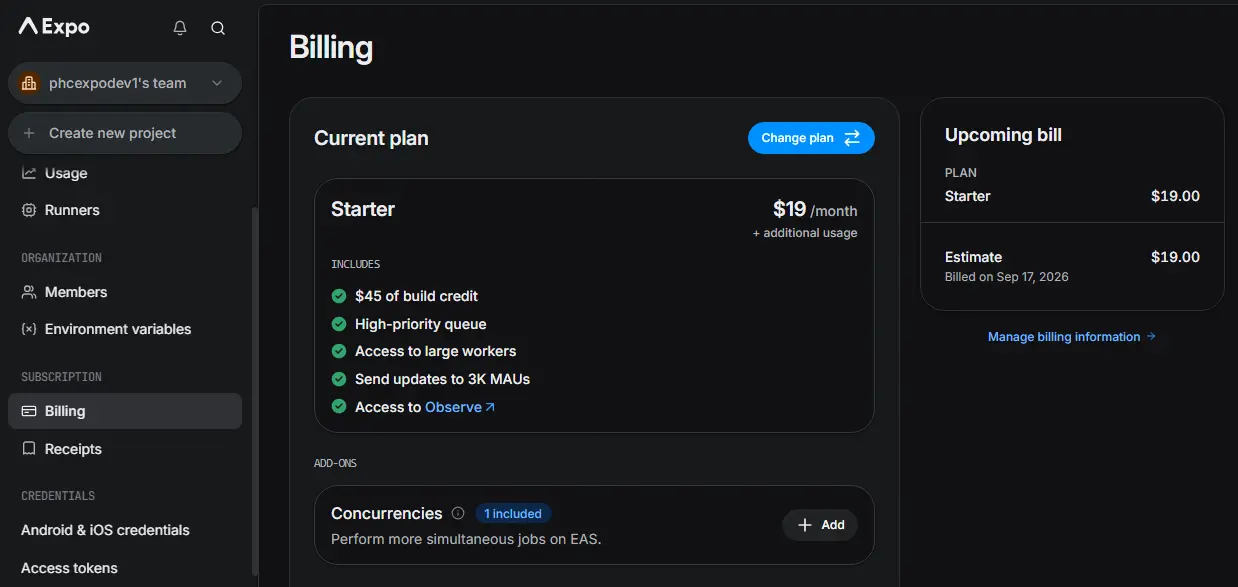
Task: Click the team building avatar icon
Action: pyautogui.click(x=29, y=83)
